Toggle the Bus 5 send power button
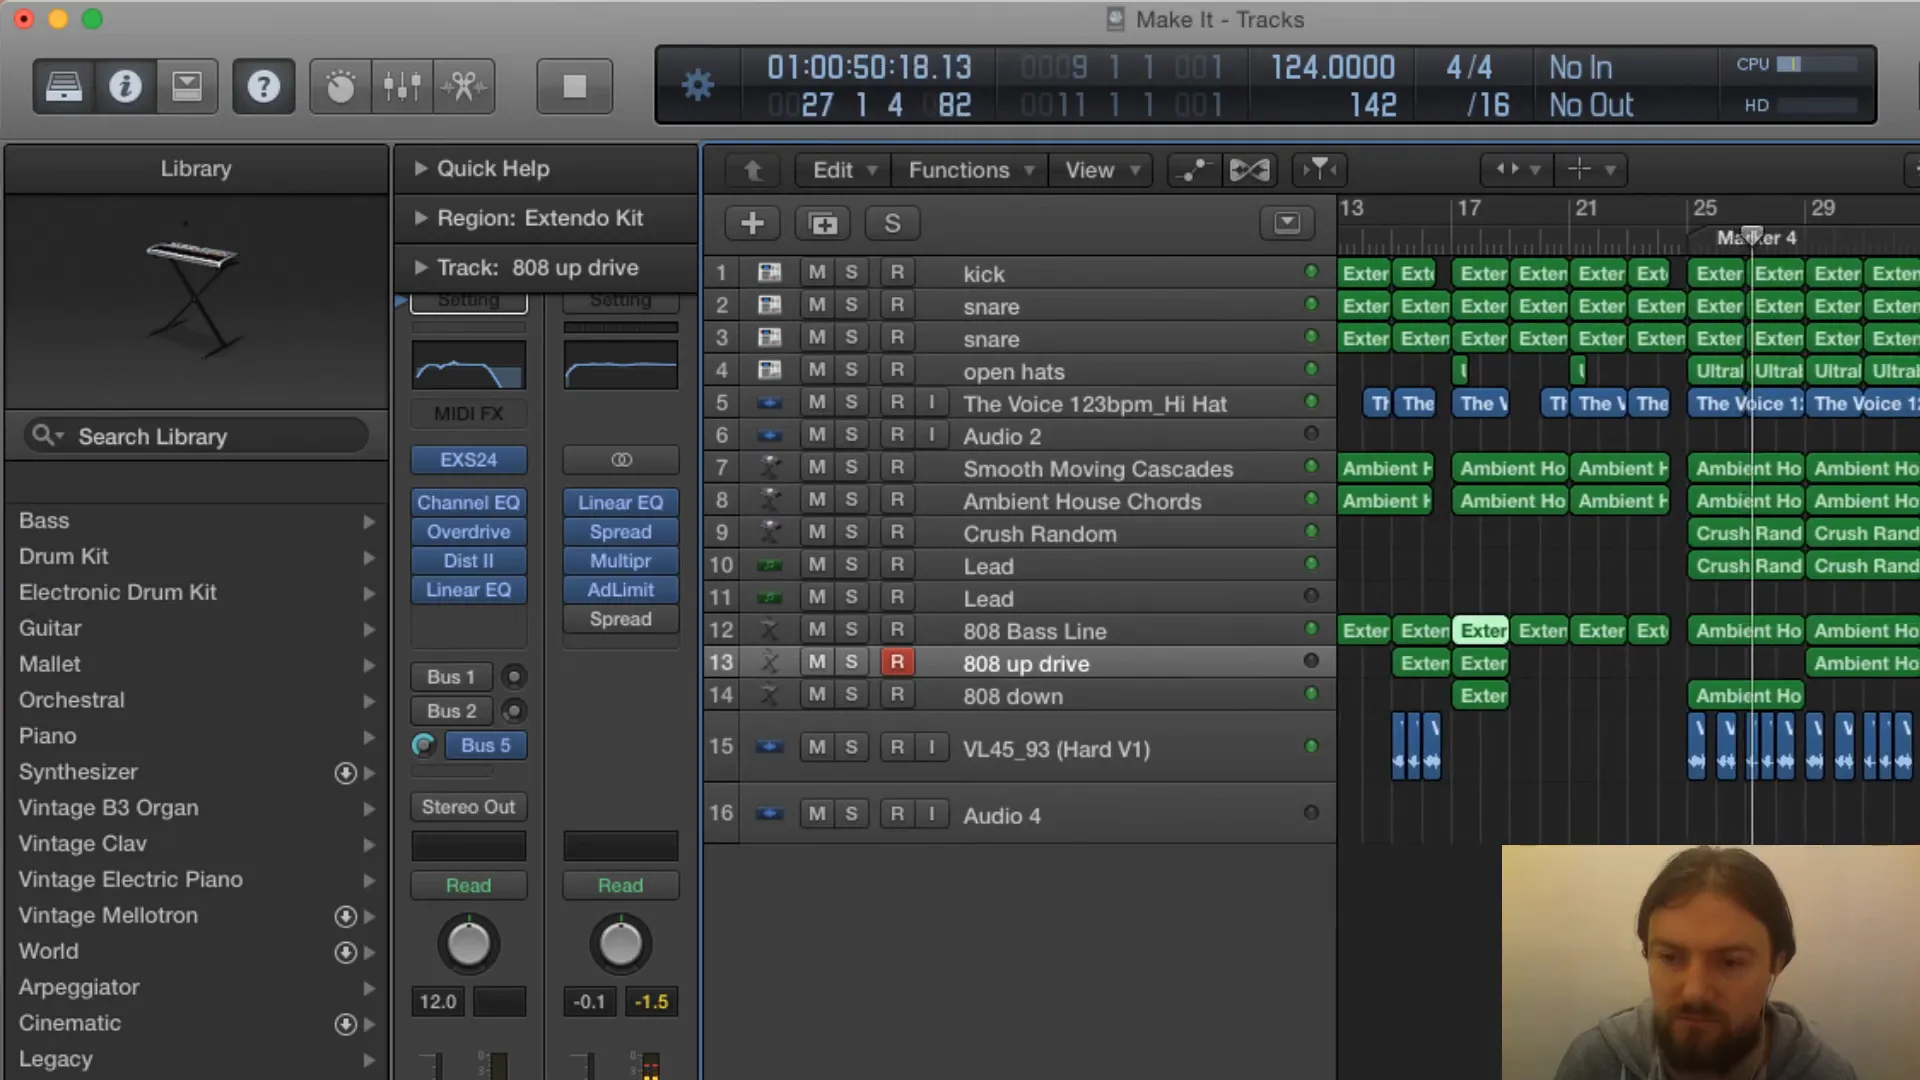Viewport: 1920px width, 1080px height. tap(424, 745)
